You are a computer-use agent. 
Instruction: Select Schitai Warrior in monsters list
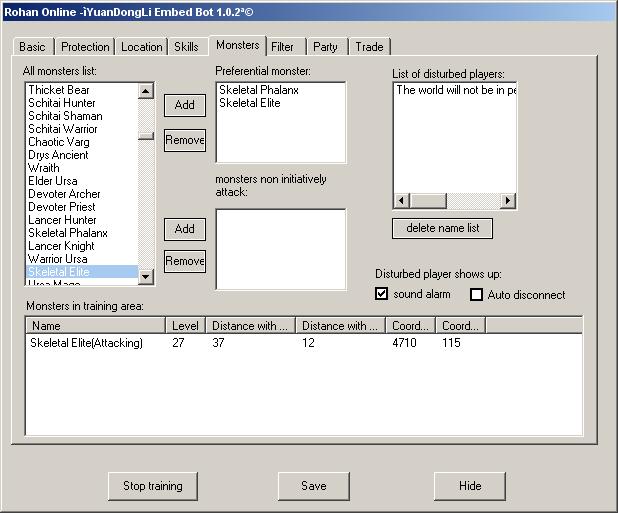[82, 129]
